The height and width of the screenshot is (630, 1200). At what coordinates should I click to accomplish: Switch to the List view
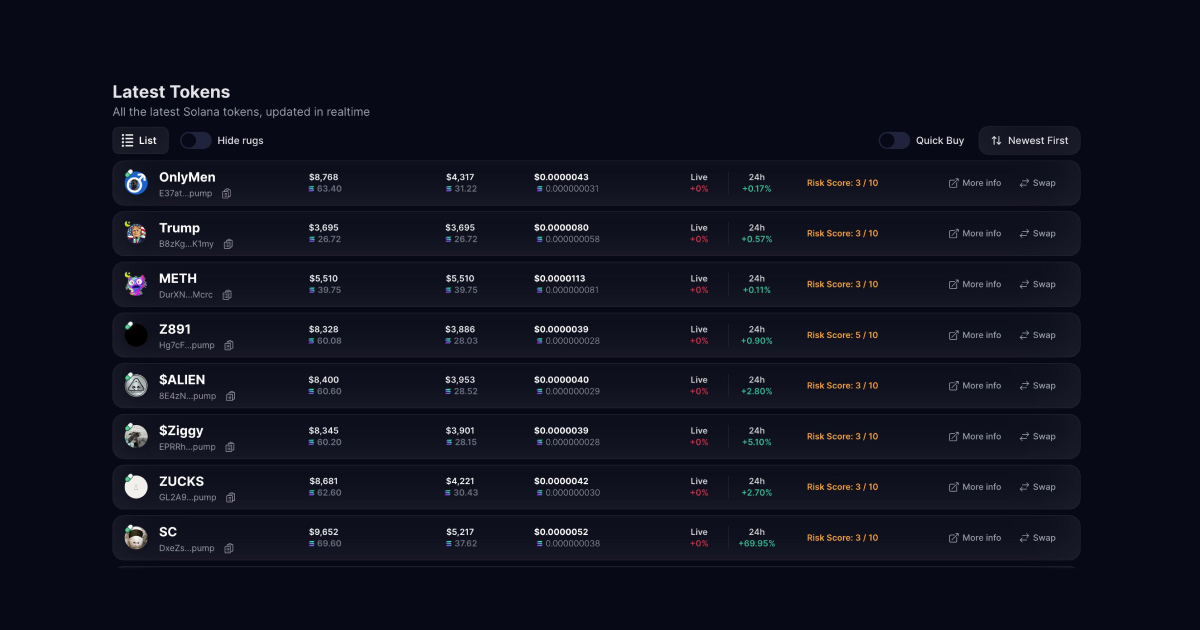[140, 141]
